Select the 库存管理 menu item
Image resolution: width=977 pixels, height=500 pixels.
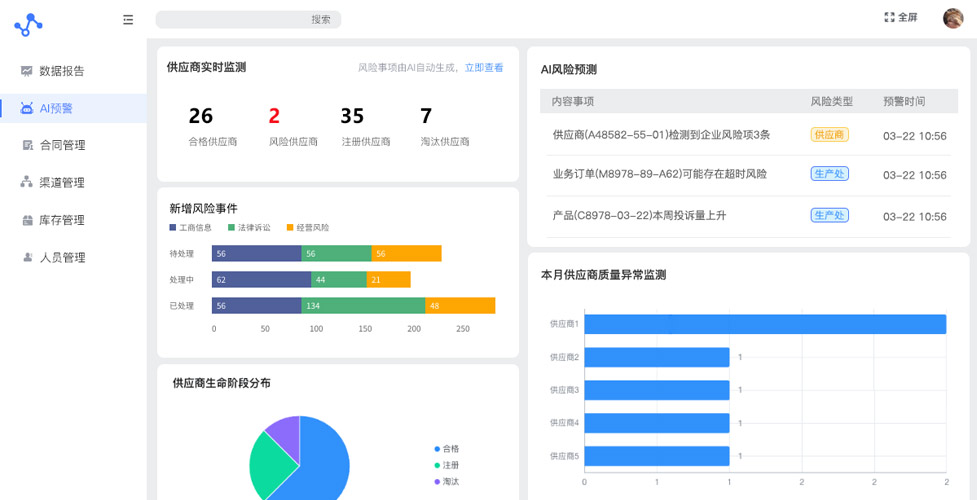[62, 220]
